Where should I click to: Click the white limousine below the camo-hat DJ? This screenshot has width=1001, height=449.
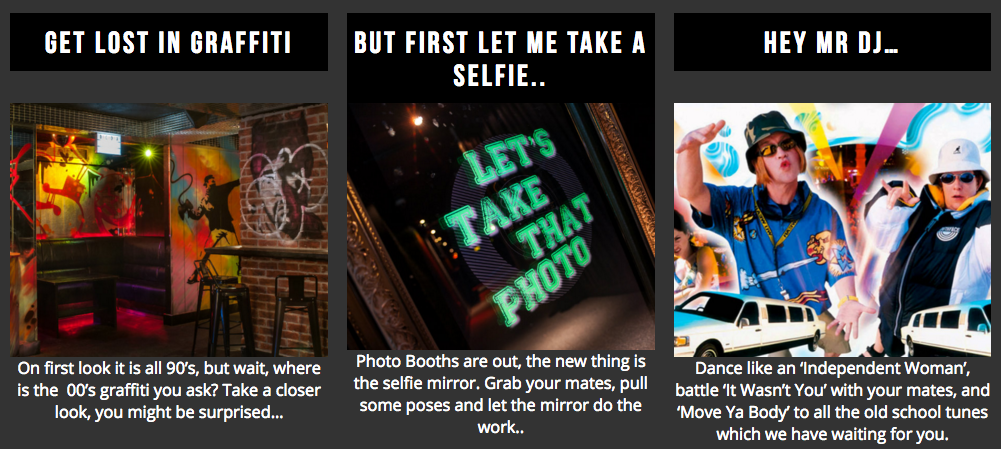(x=750, y=324)
